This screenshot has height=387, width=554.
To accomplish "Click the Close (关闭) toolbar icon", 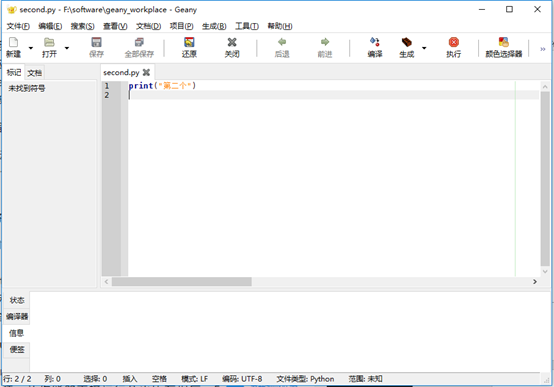I will pyautogui.click(x=232, y=42).
